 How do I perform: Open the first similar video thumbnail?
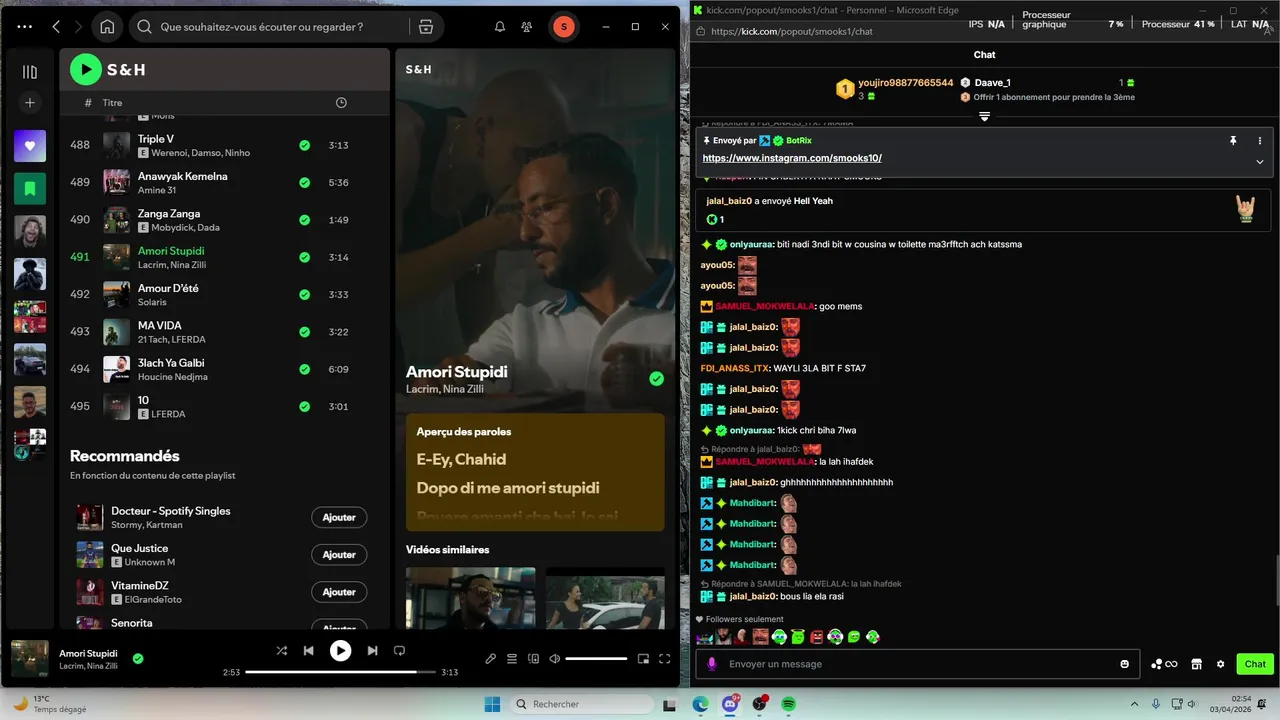[470, 598]
